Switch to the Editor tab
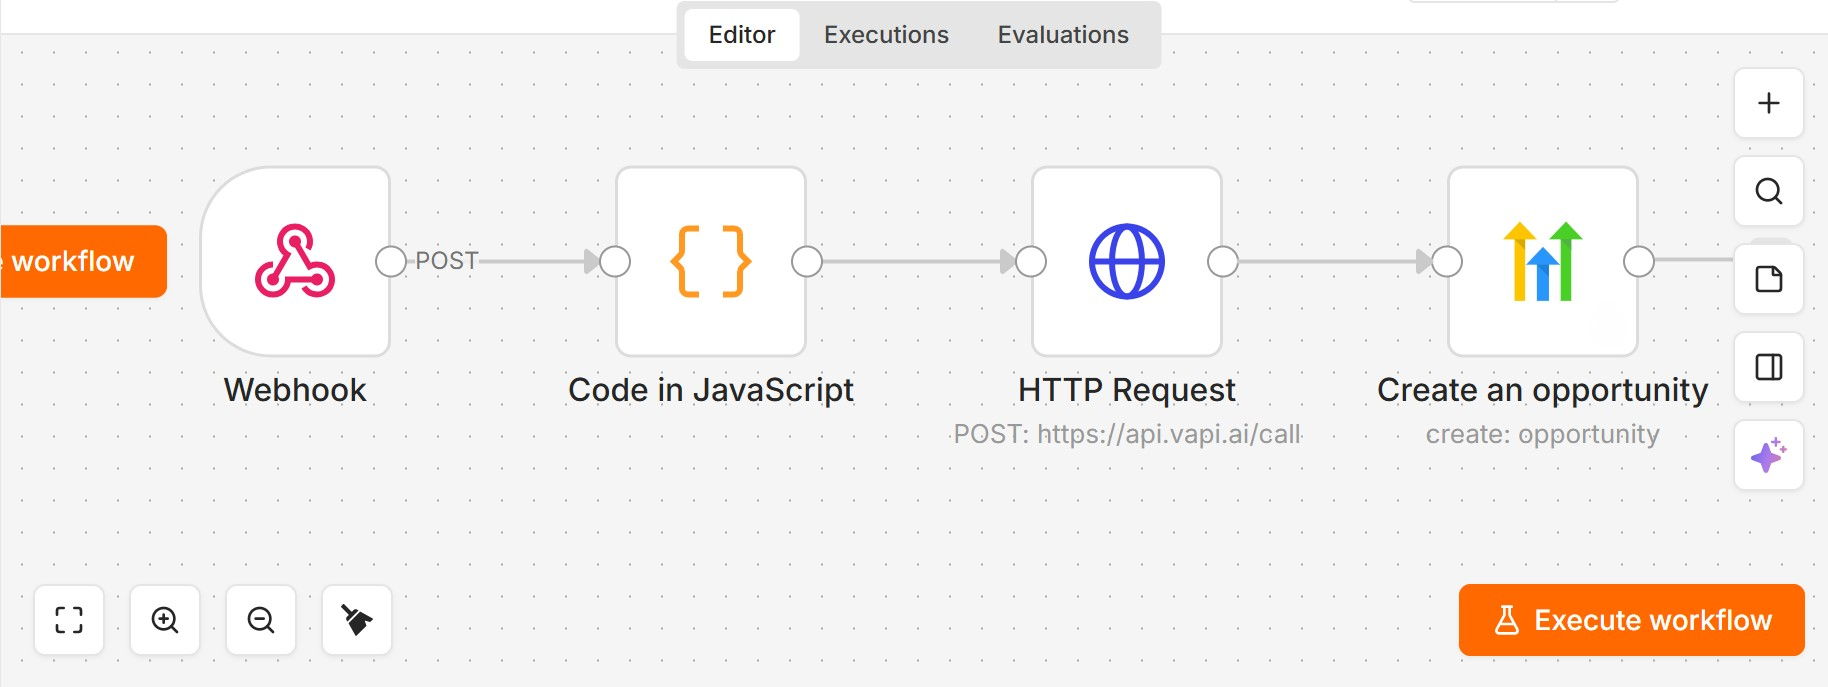Viewport: 1828px width, 687px height. click(x=742, y=35)
